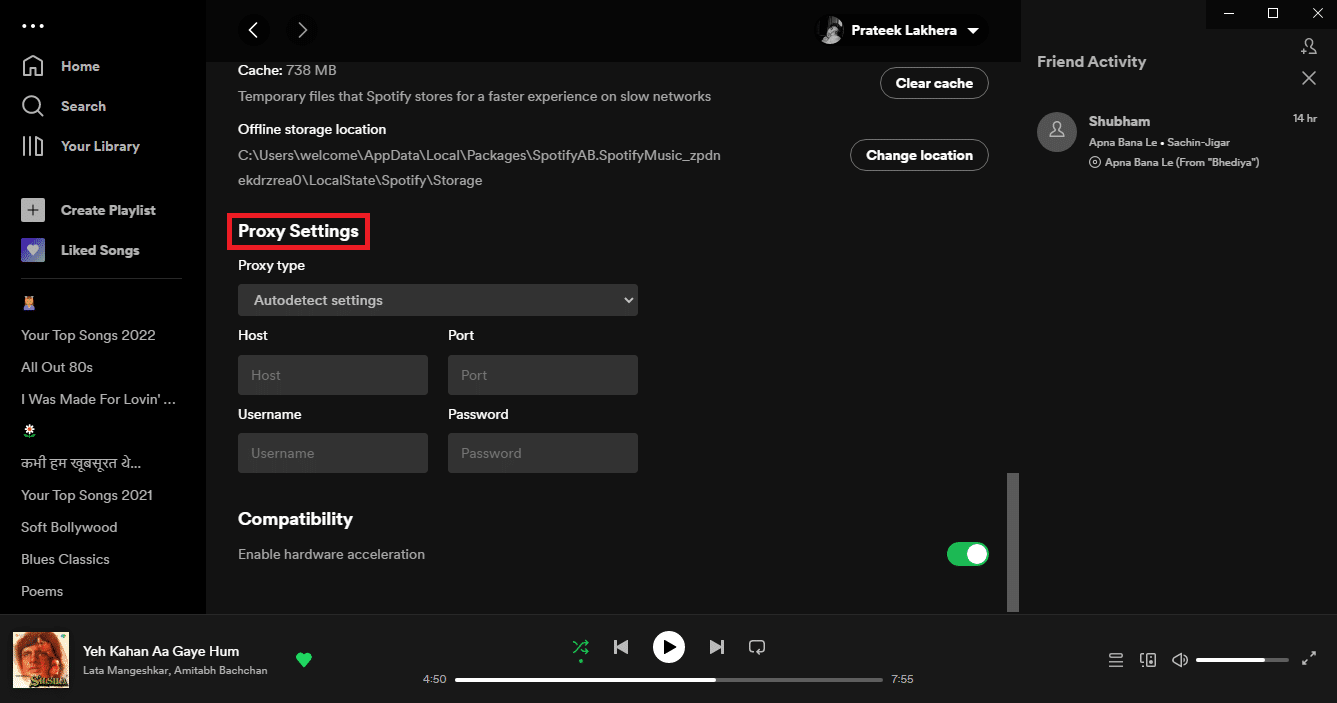The width and height of the screenshot is (1337, 703).
Task: Click song title Yeh Kahan Aa Gaye Hum
Action: click(x=161, y=651)
